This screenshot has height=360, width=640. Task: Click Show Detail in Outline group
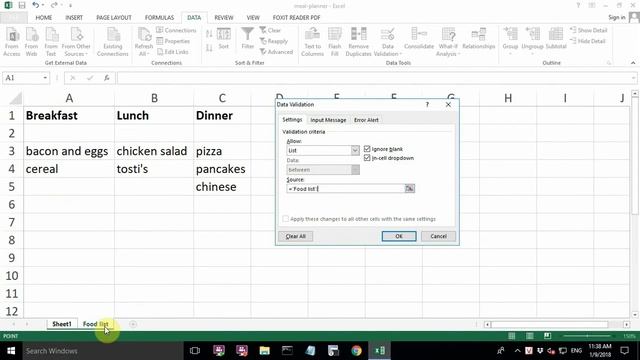[589, 30]
